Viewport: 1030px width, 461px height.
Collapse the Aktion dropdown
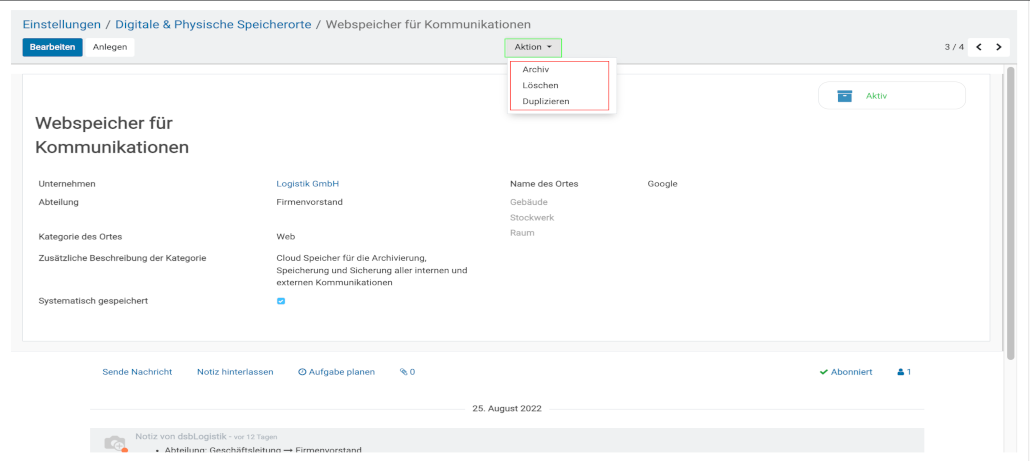click(x=533, y=47)
